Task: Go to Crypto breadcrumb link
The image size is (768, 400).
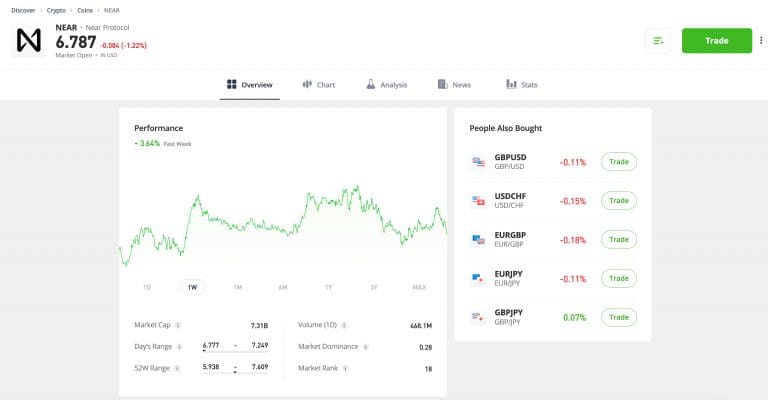Action: (56, 10)
